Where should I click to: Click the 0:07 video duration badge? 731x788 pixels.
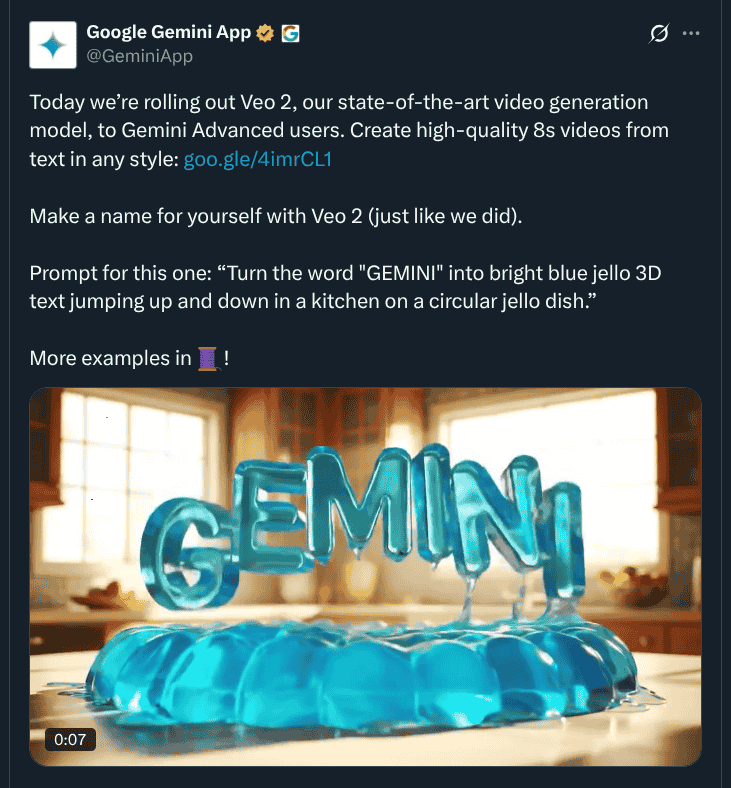point(68,739)
